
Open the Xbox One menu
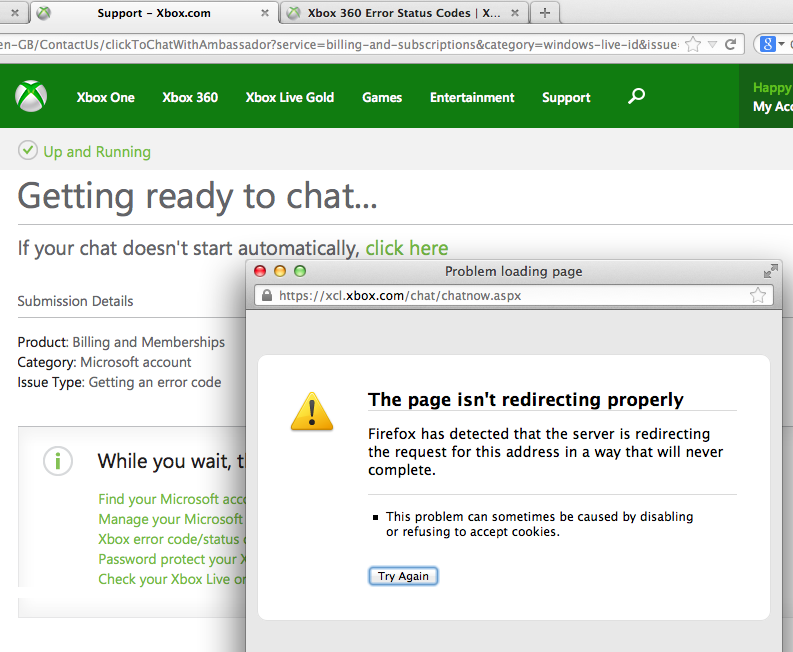click(x=106, y=97)
